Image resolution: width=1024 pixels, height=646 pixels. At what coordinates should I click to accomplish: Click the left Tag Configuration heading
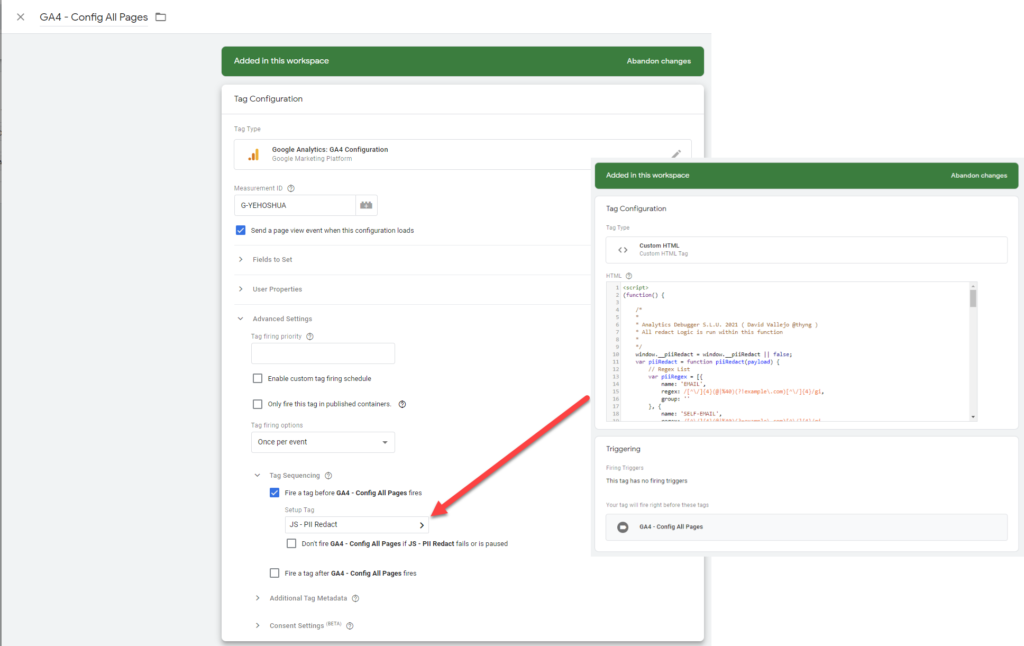click(268, 99)
